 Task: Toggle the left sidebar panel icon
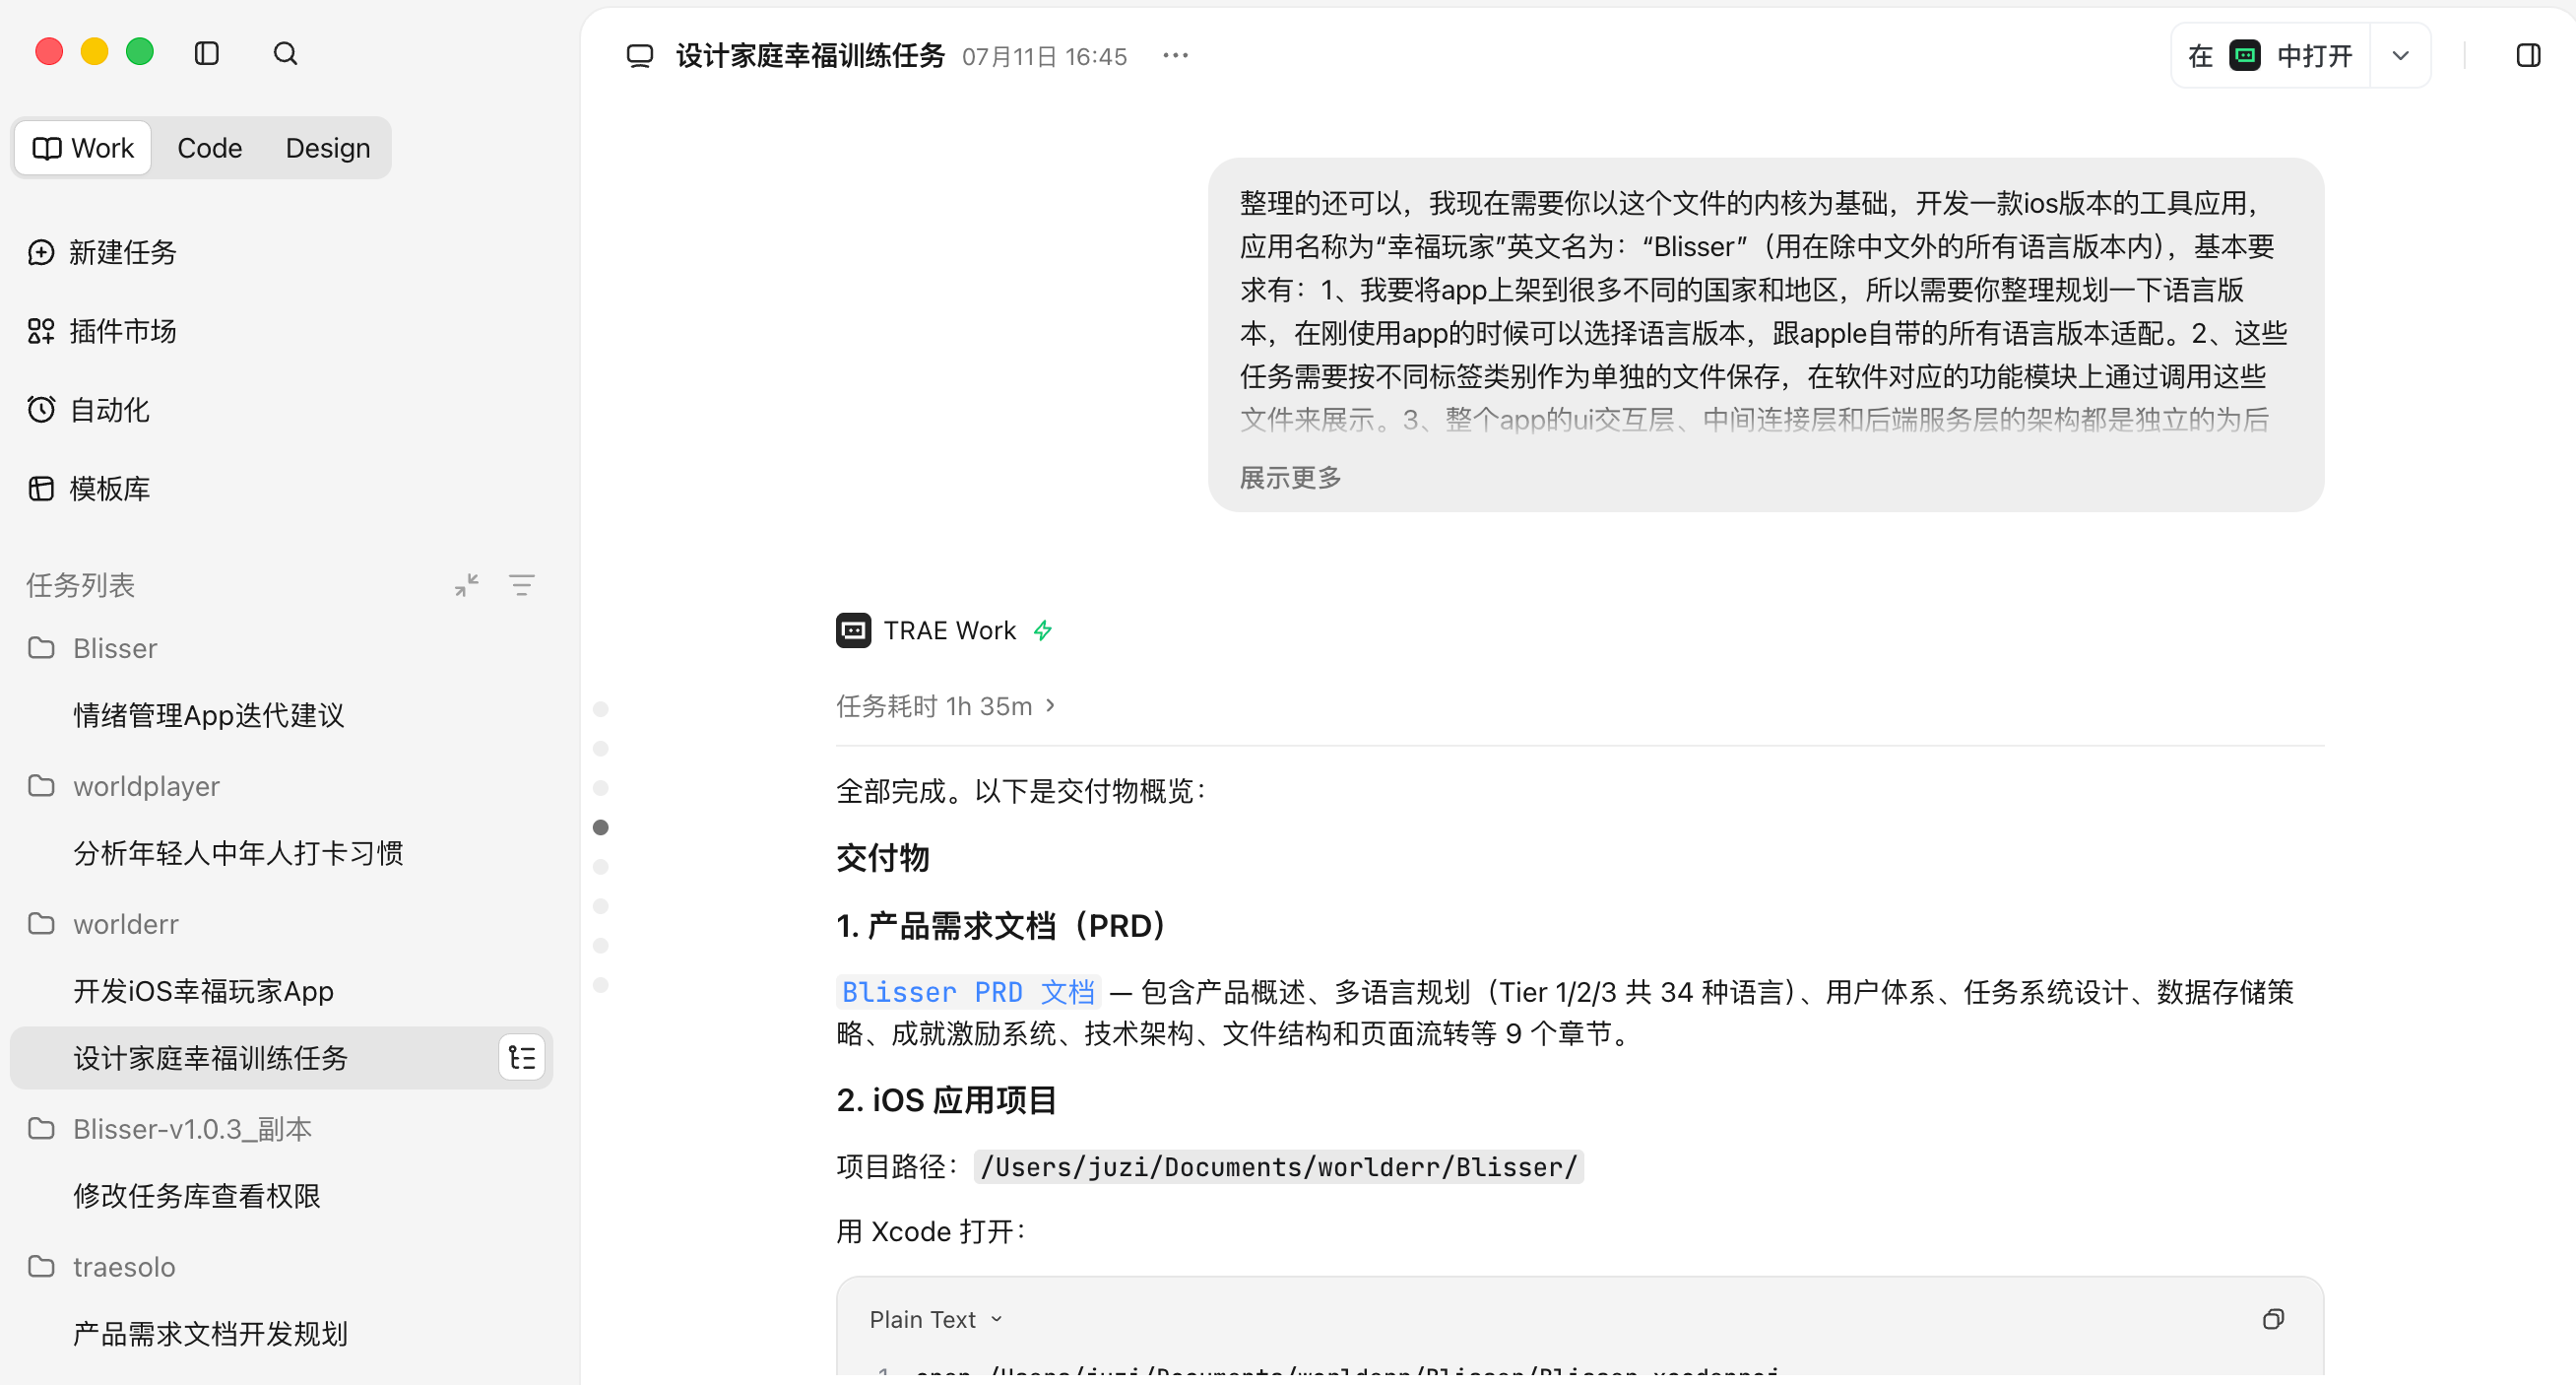tap(206, 53)
